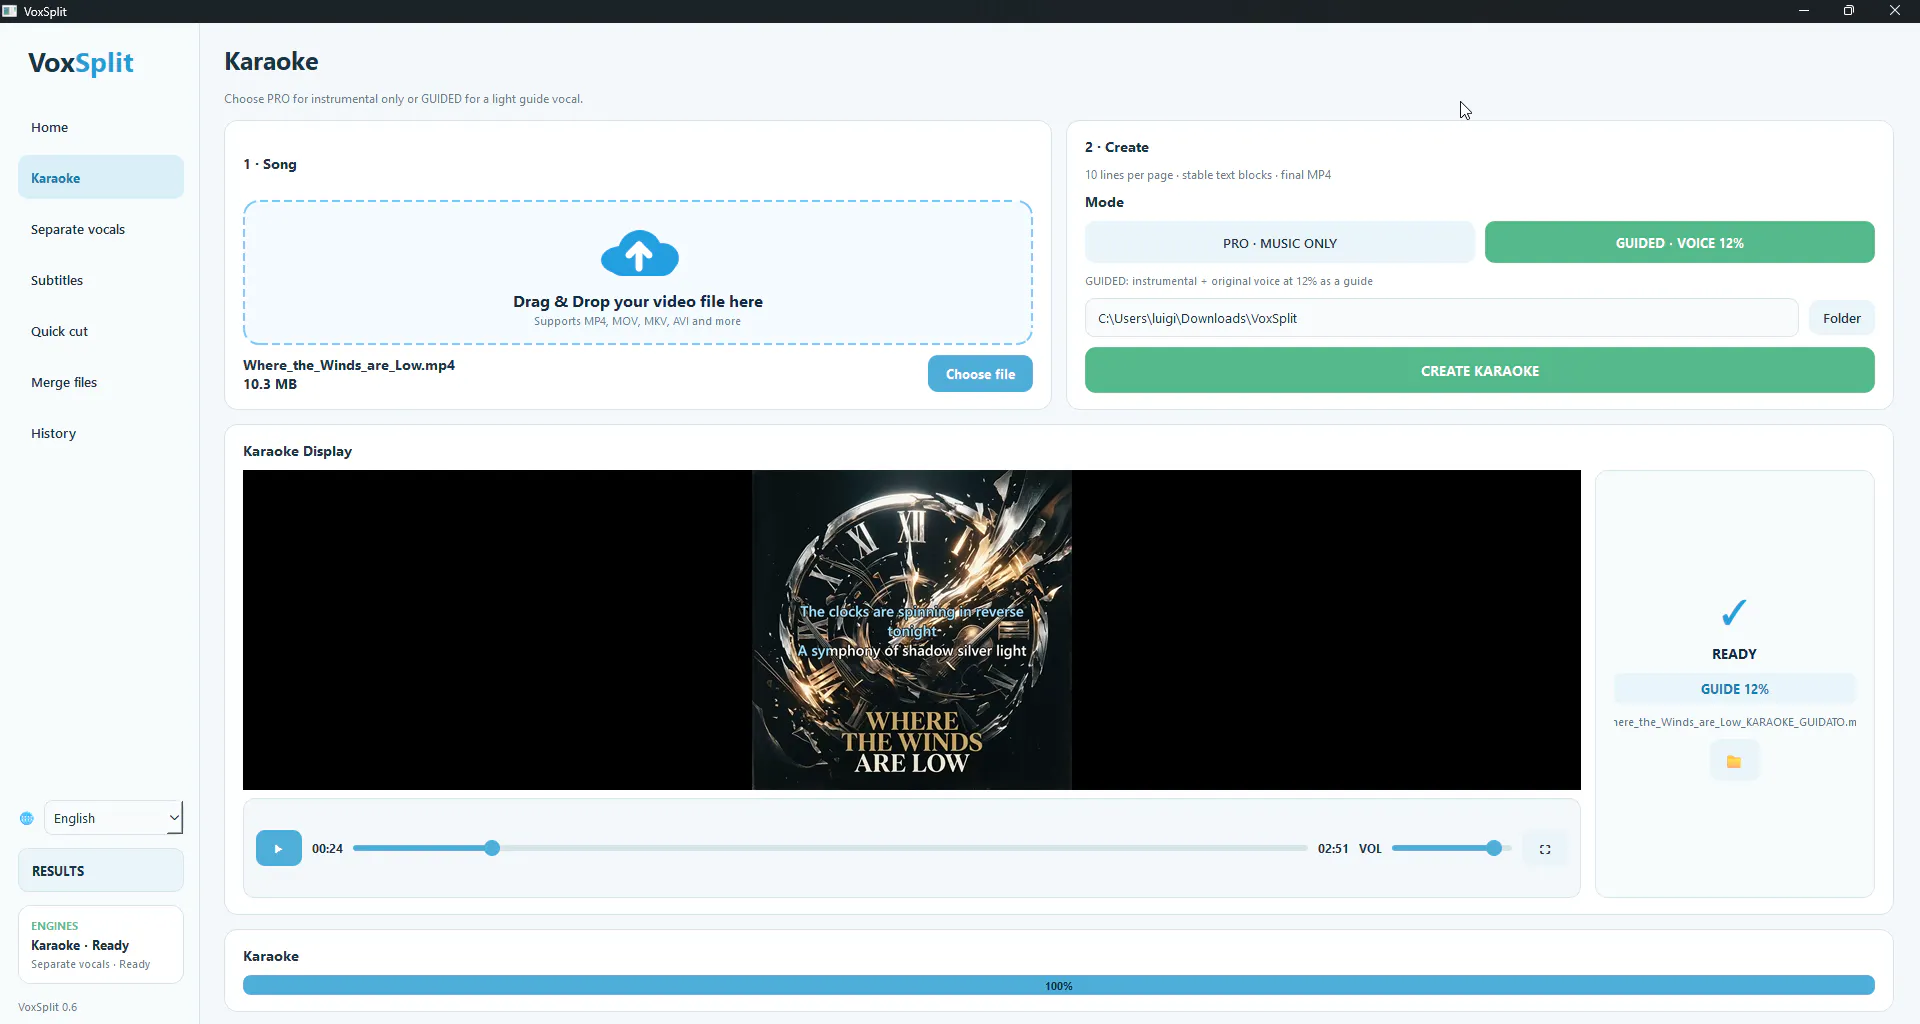Click the 'Separate vocals · Ready' status
This screenshot has width=1920, height=1024.
pyautogui.click(x=91, y=964)
